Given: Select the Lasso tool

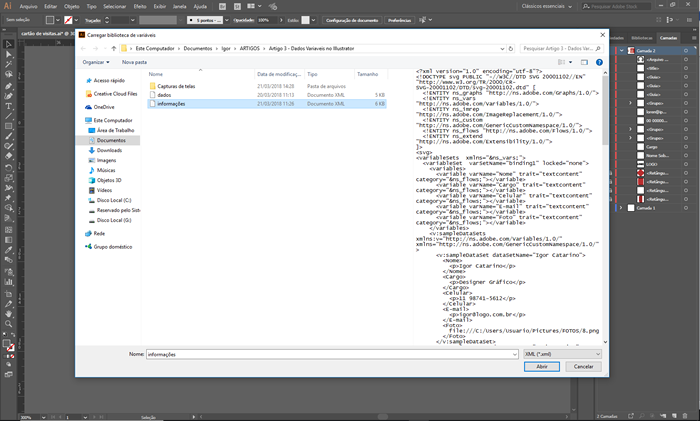Looking at the screenshot, I should 8,75.
